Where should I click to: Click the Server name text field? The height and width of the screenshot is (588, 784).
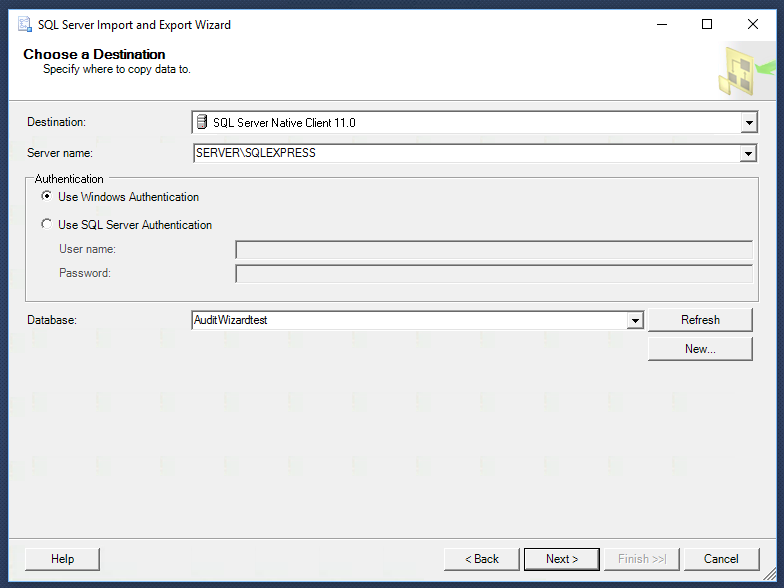coord(466,154)
